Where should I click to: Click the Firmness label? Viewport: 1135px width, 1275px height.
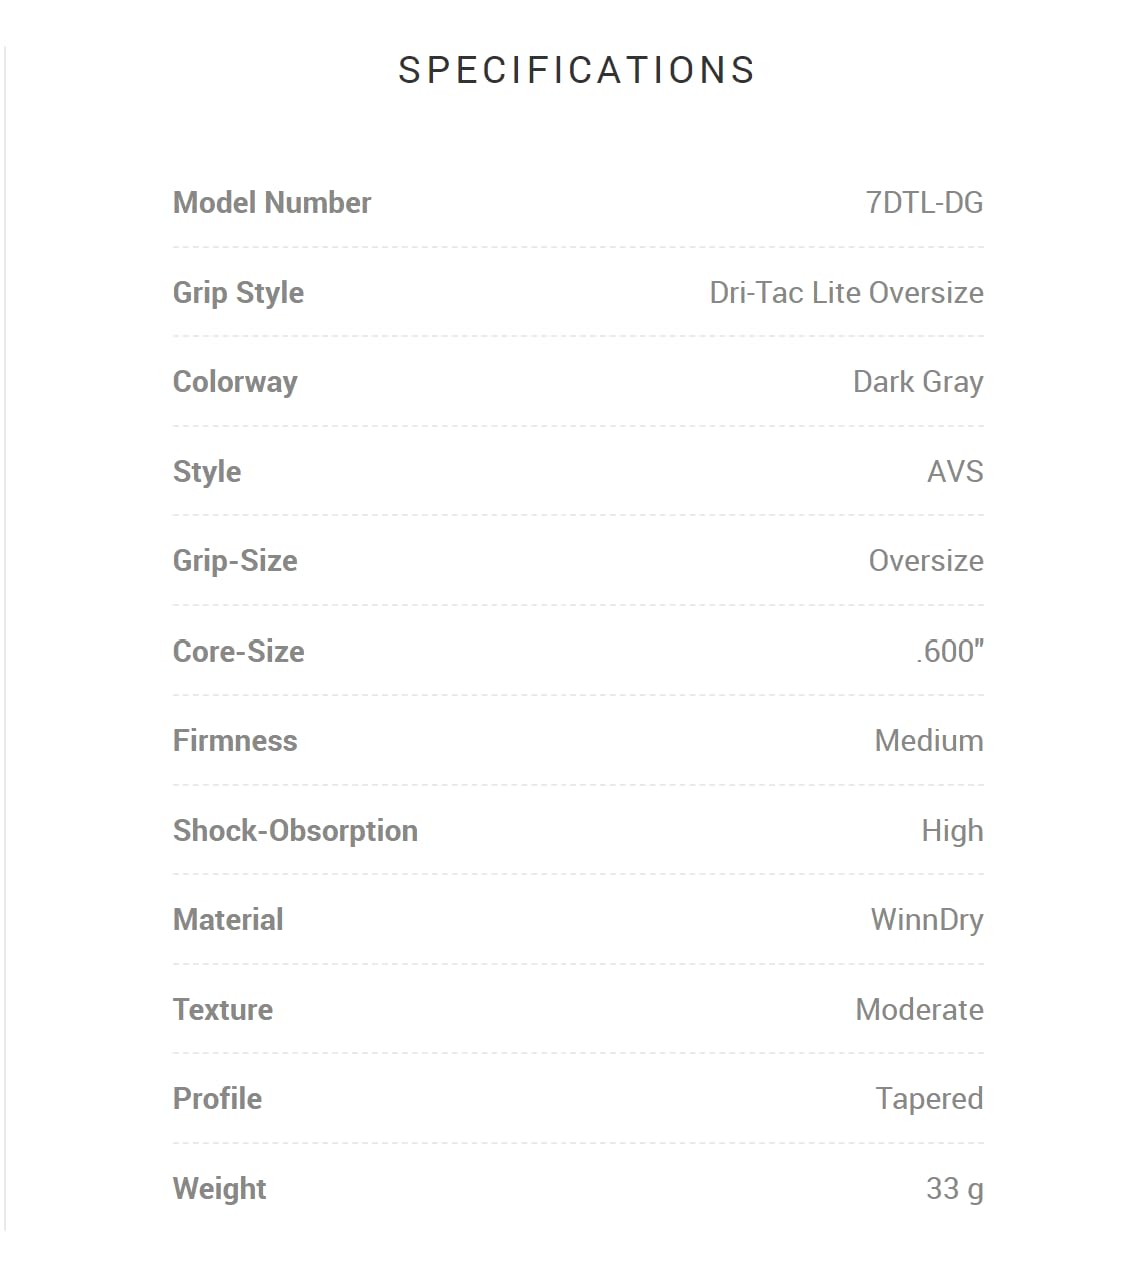[x=235, y=741]
